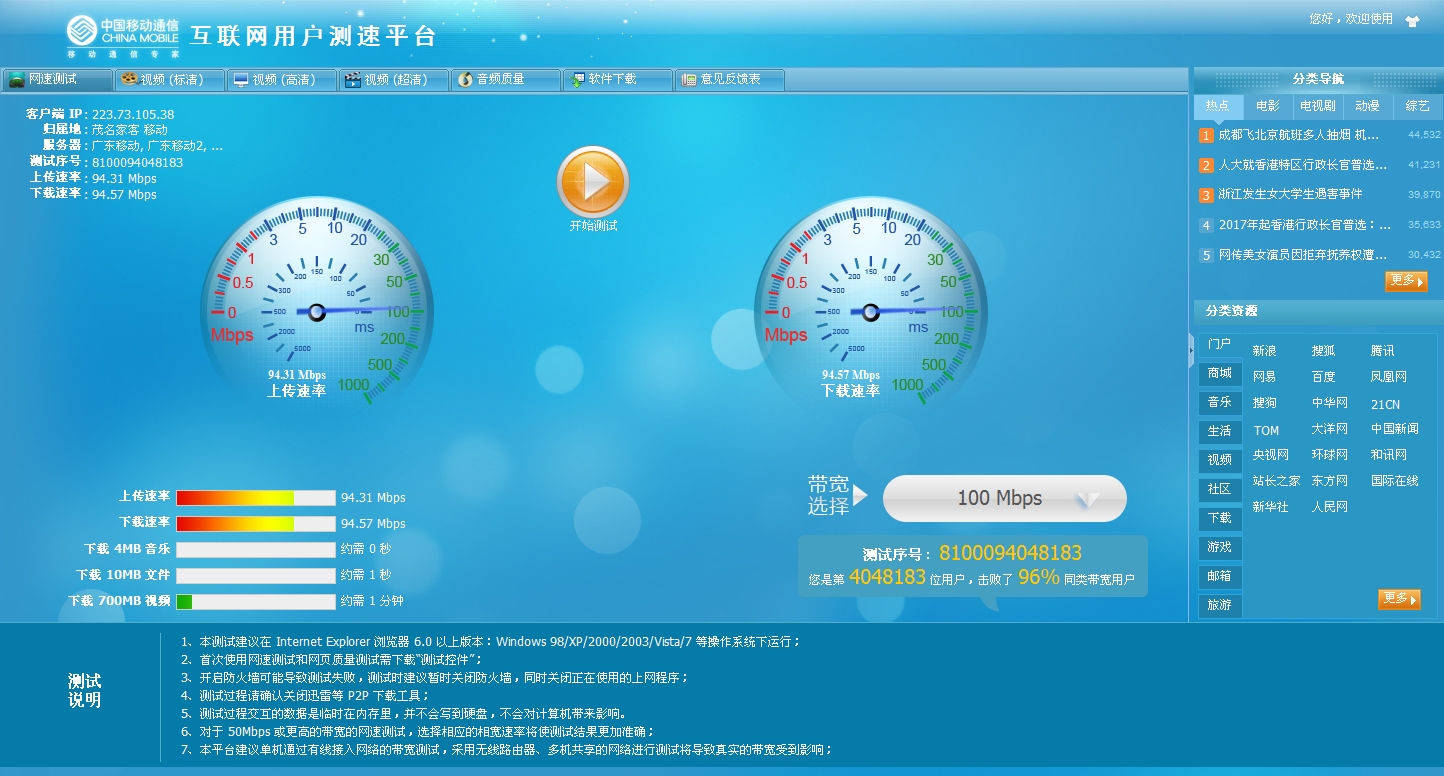Click the standard video tab icon
This screenshot has width=1444, height=776.
click(x=129, y=80)
